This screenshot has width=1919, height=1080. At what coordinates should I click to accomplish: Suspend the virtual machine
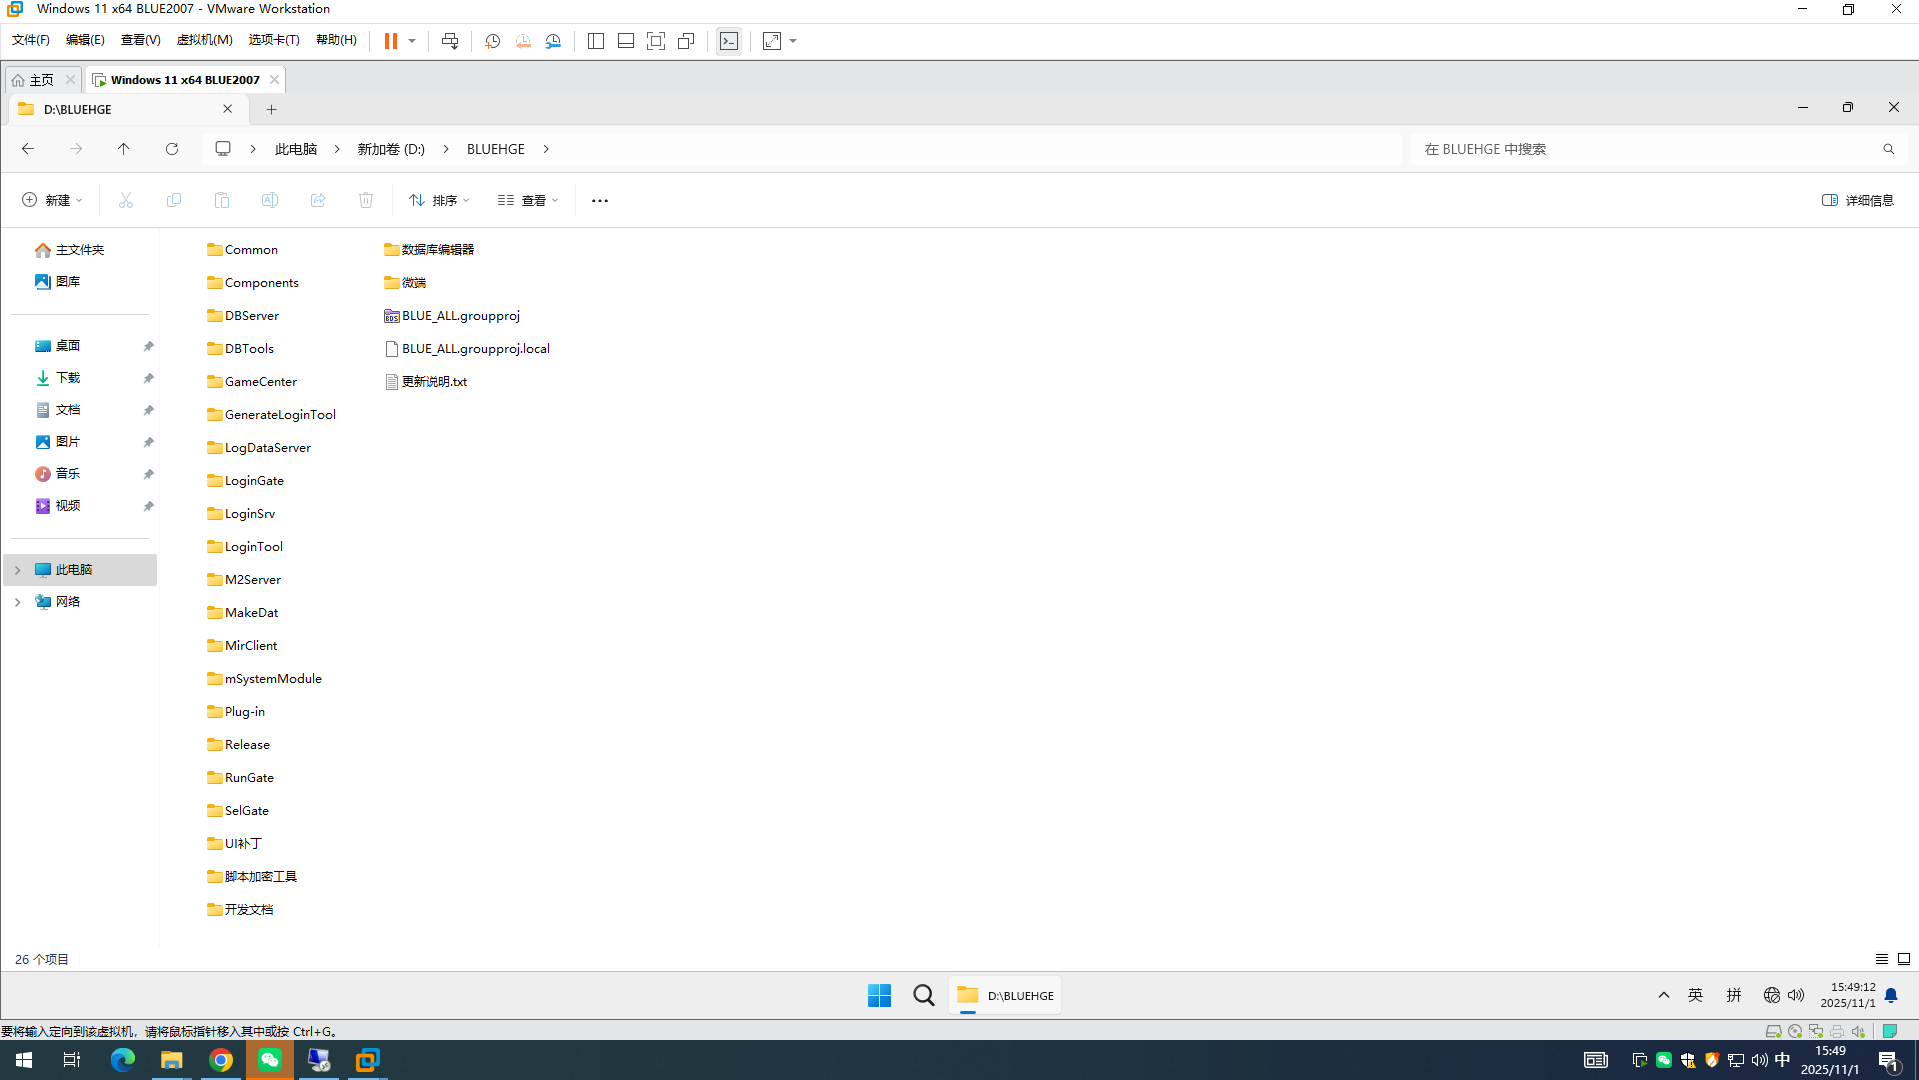point(389,41)
